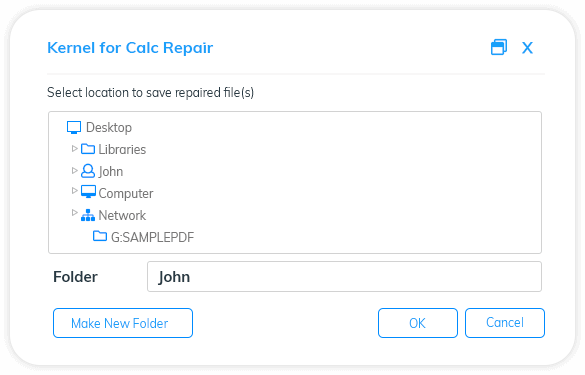Click the Cancel button

[505, 323]
